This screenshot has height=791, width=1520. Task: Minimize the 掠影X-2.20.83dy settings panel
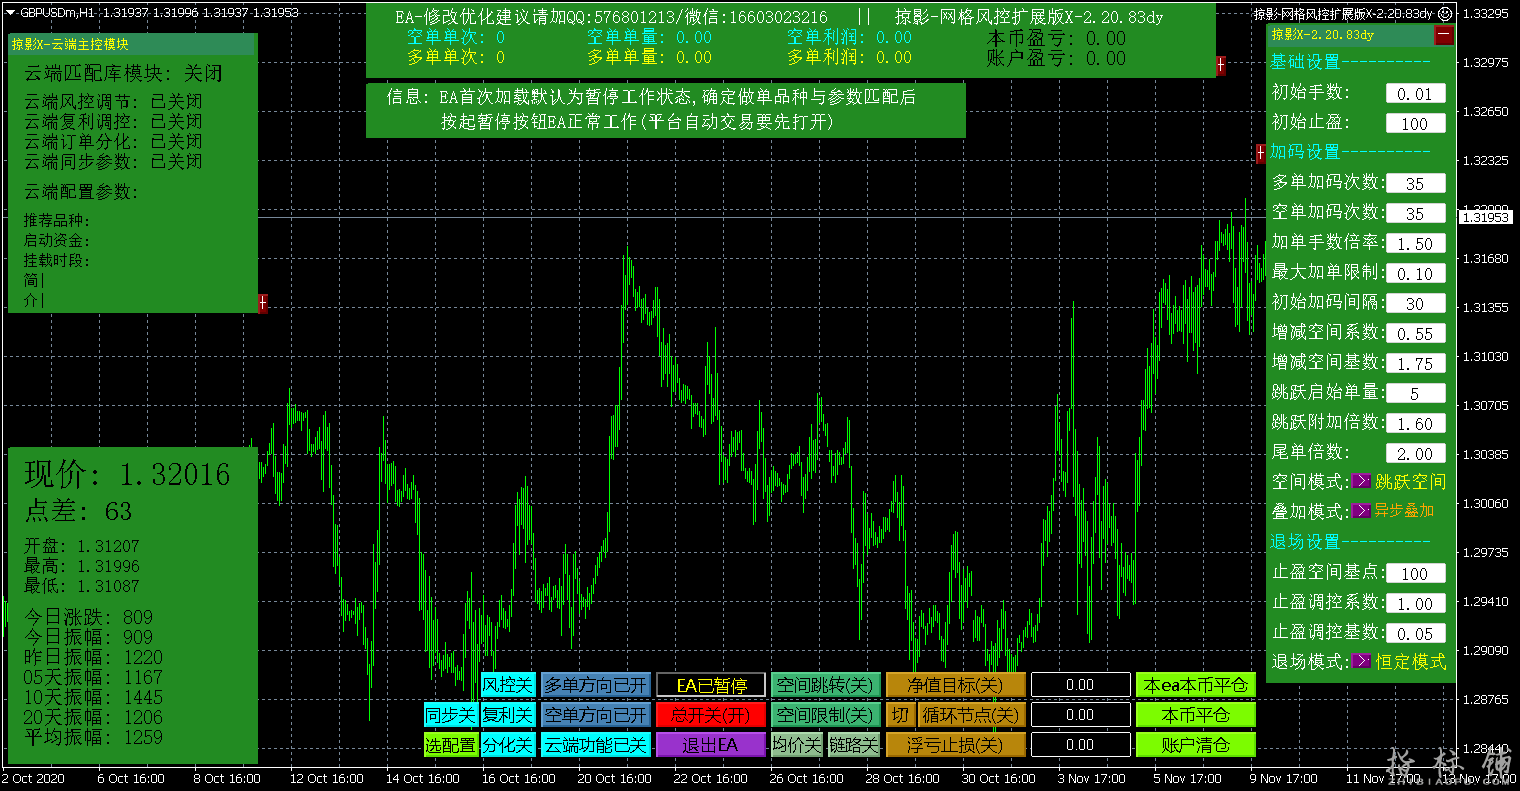coord(1443,34)
